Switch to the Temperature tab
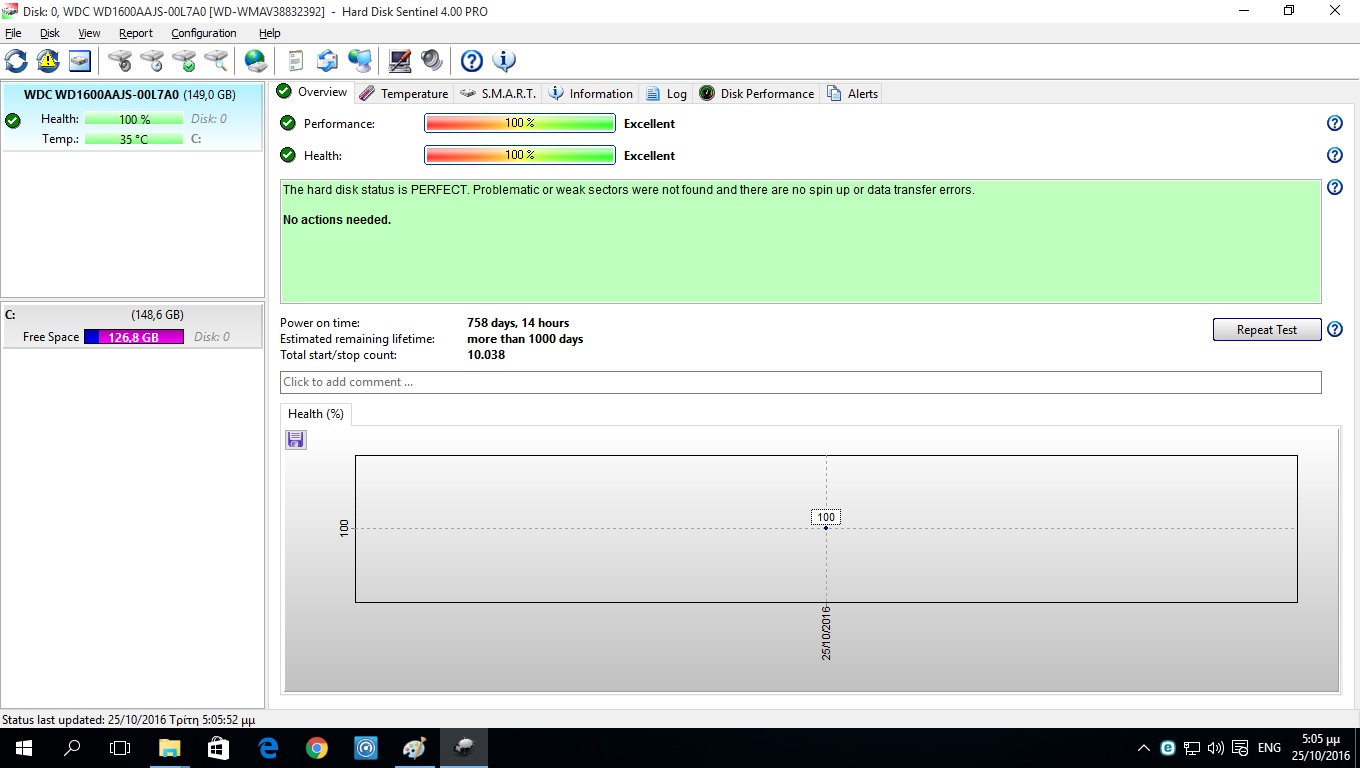Screen dimensions: 1360x768 [404, 94]
